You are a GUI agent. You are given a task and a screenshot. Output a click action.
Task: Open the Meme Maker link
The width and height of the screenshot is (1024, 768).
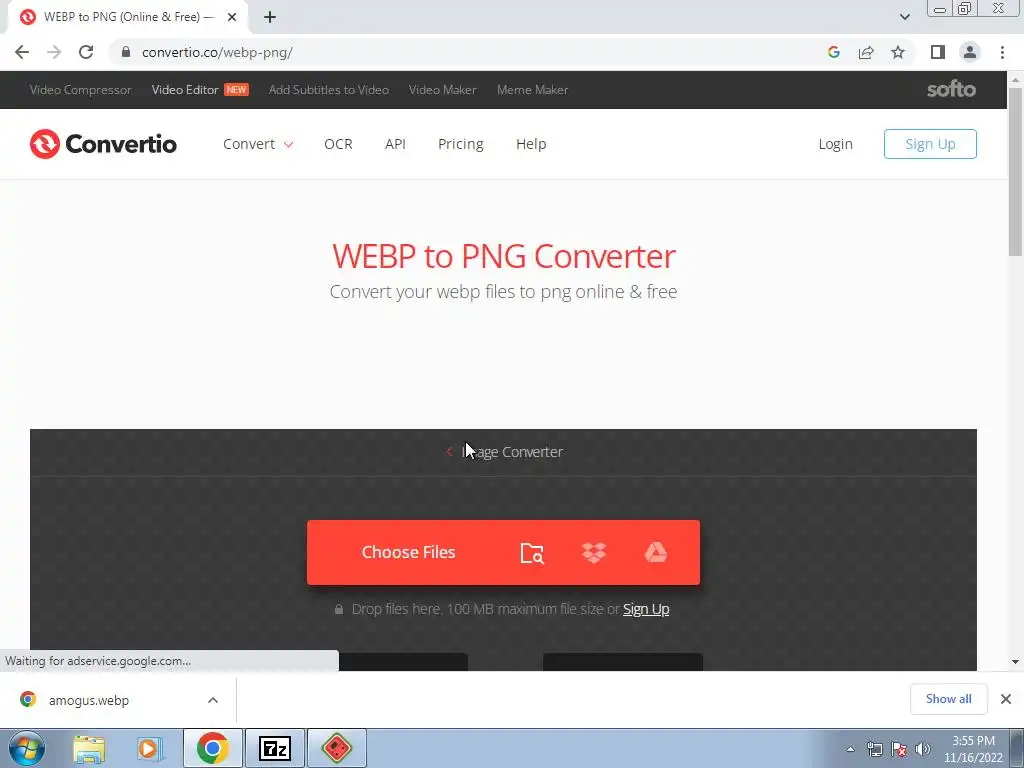coord(532,90)
